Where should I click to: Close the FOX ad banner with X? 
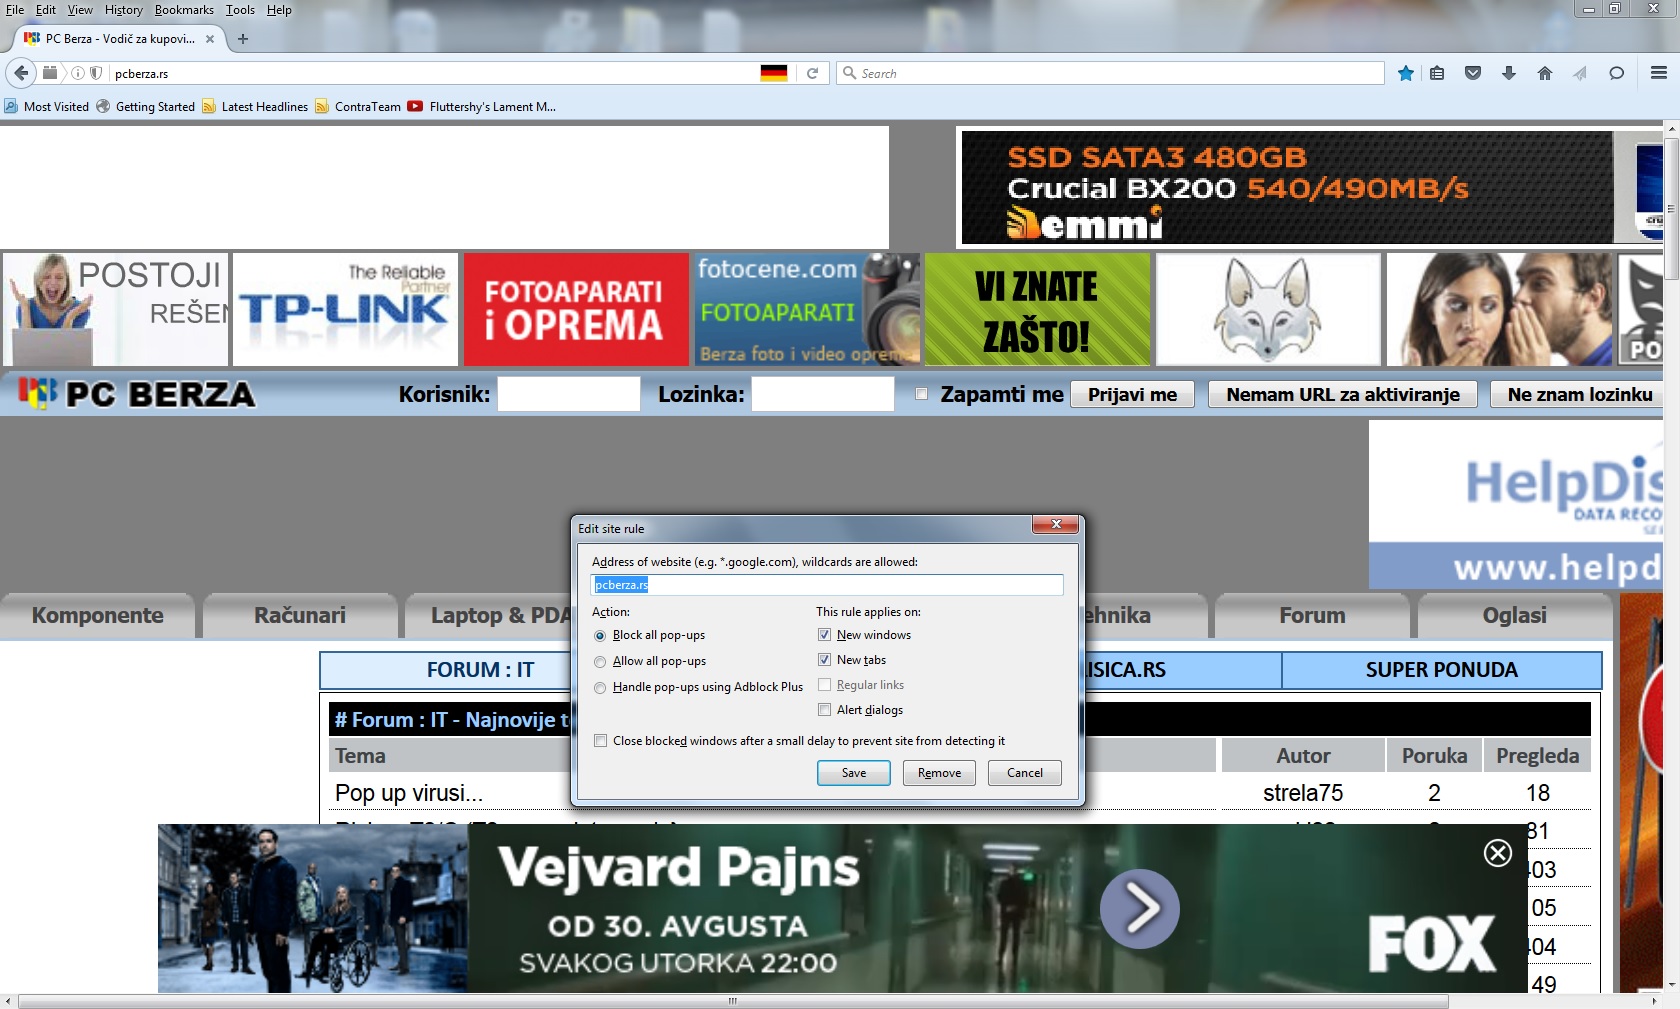point(1498,853)
